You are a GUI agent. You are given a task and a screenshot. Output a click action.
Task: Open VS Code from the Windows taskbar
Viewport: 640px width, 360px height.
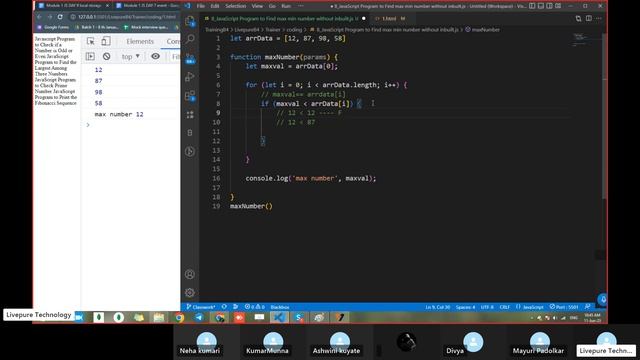[x=279, y=317]
